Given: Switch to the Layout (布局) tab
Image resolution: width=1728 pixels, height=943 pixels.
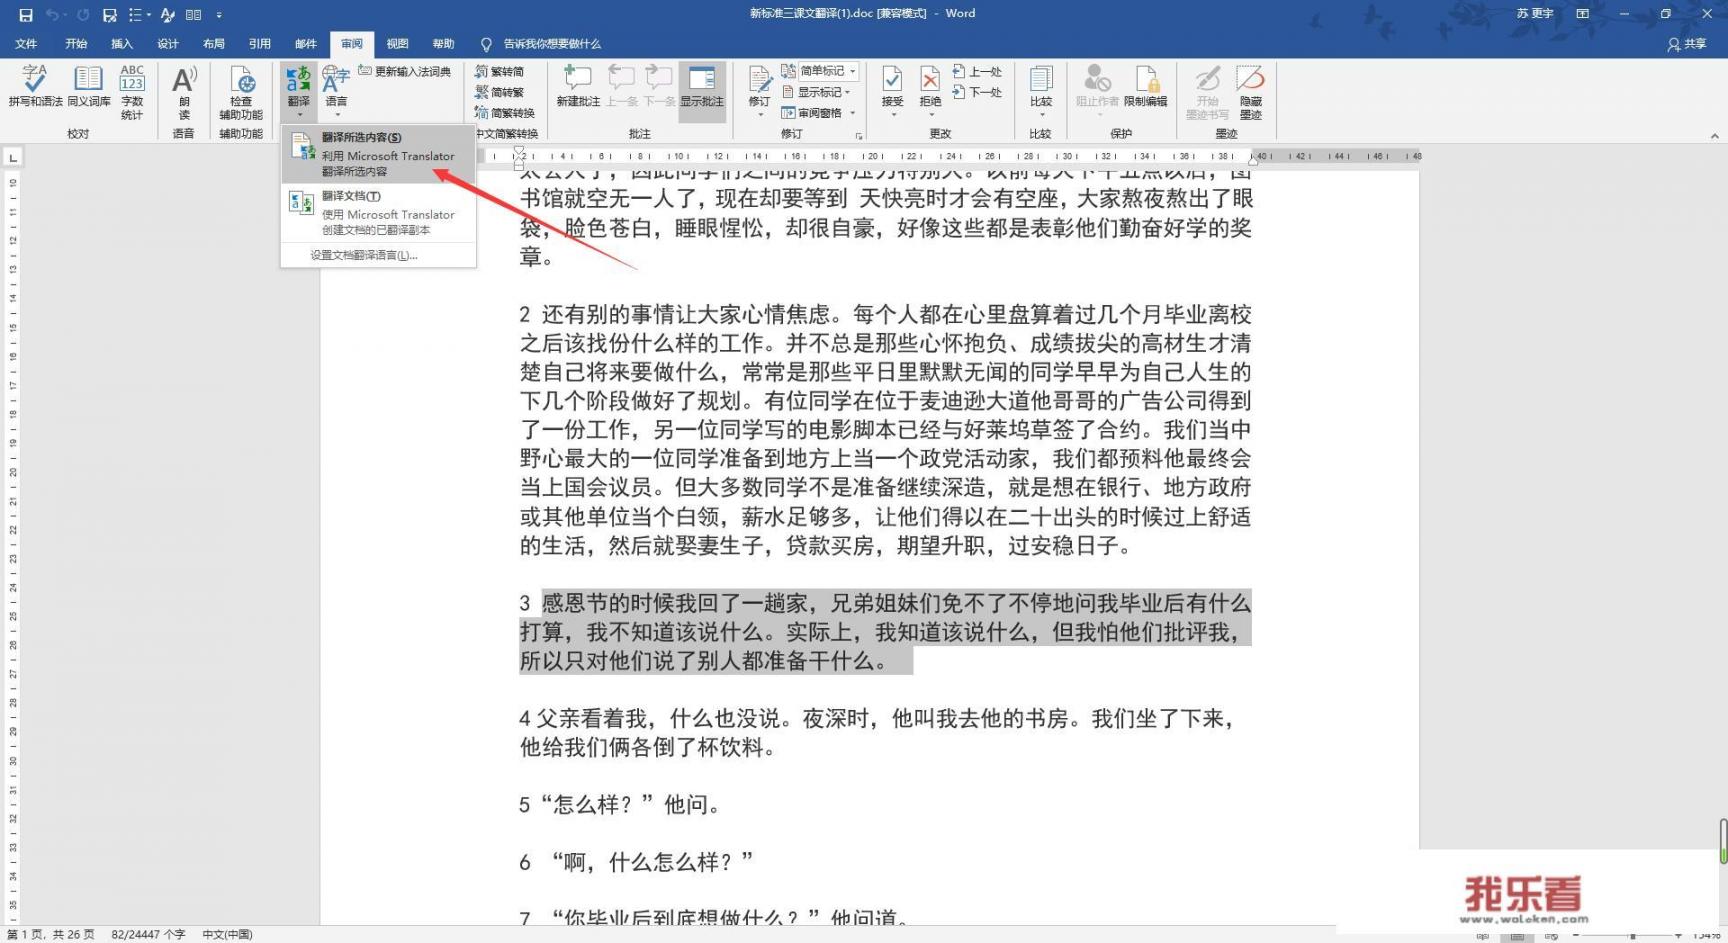Looking at the screenshot, I should (214, 44).
